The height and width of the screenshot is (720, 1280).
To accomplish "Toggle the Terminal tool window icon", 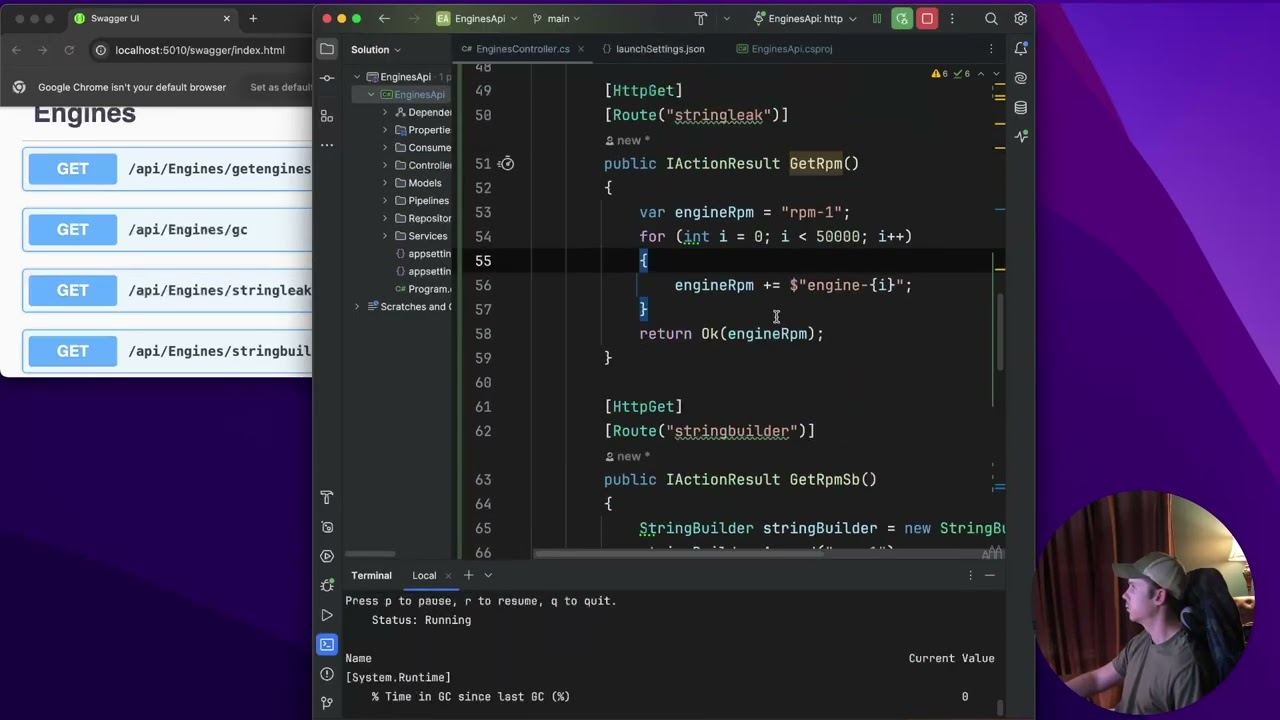I will [x=327, y=644].
